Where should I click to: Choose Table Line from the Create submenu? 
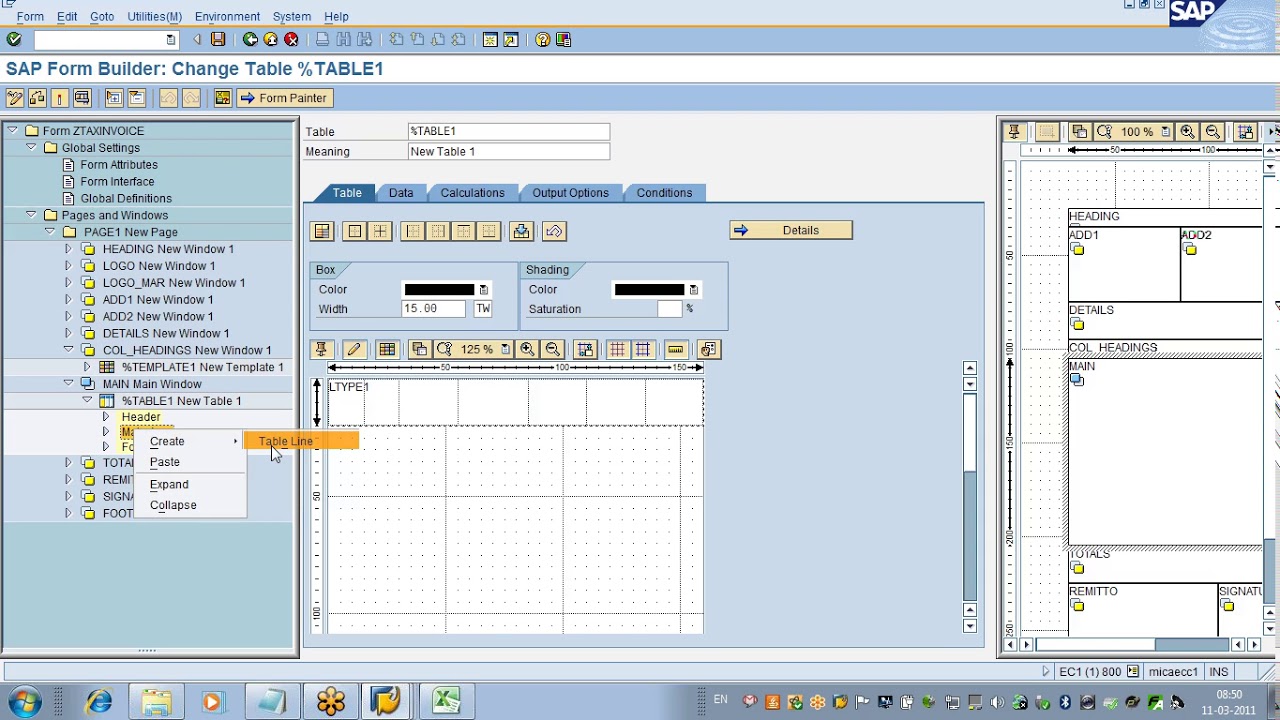click(x=286, y=441)
